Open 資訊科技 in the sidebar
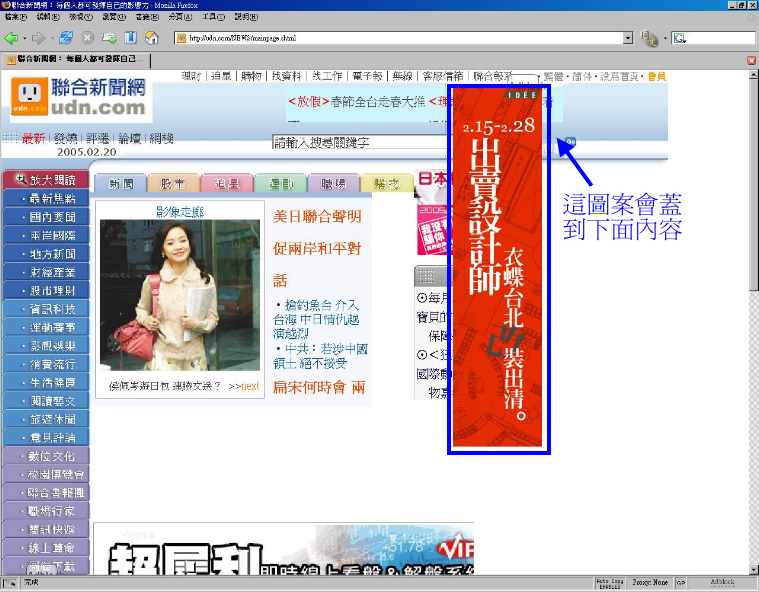 pos(46,309)
